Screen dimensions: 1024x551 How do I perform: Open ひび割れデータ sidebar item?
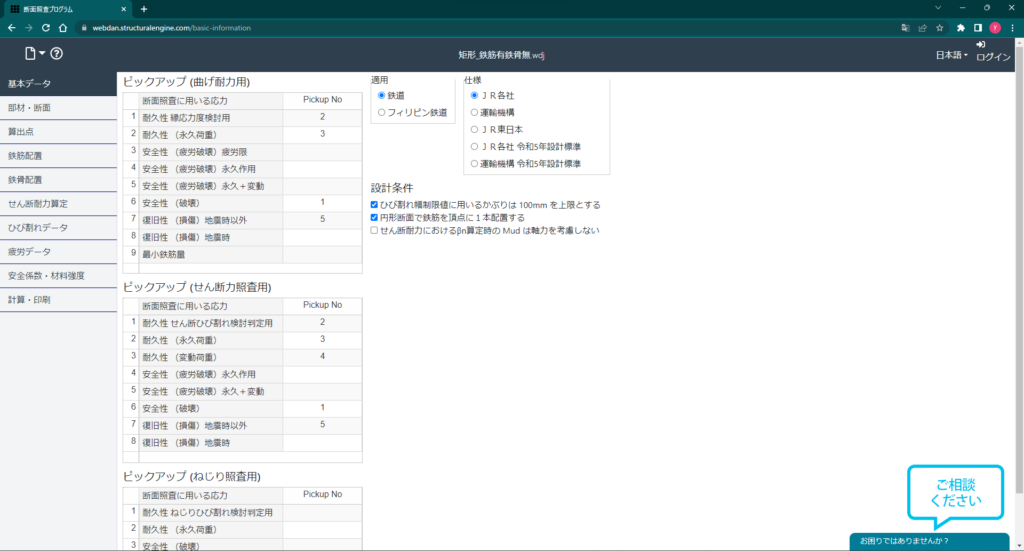pyautogui.click(x=58, y=228)
